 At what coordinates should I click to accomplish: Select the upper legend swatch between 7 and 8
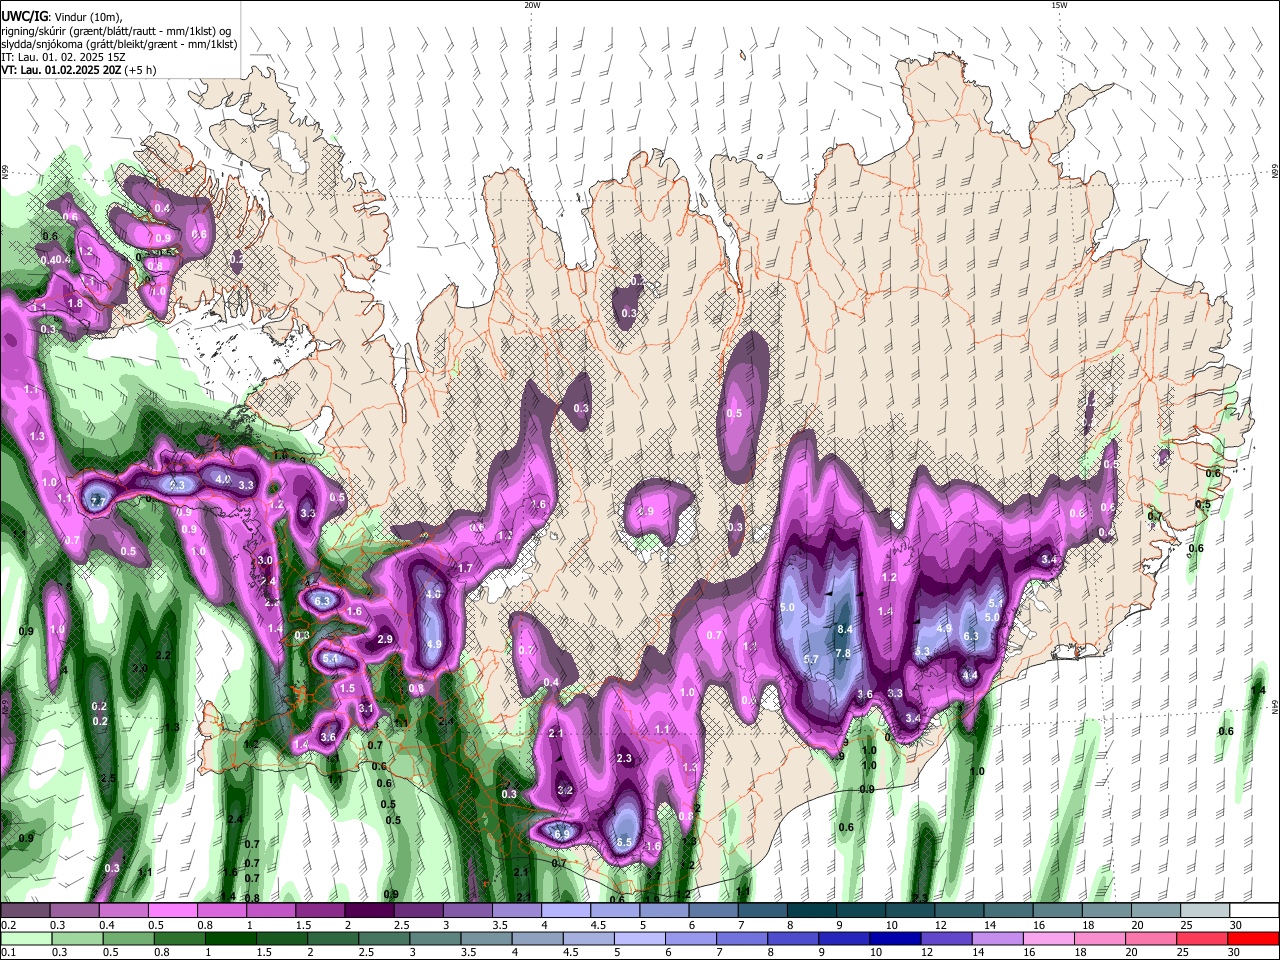(762, 911)
